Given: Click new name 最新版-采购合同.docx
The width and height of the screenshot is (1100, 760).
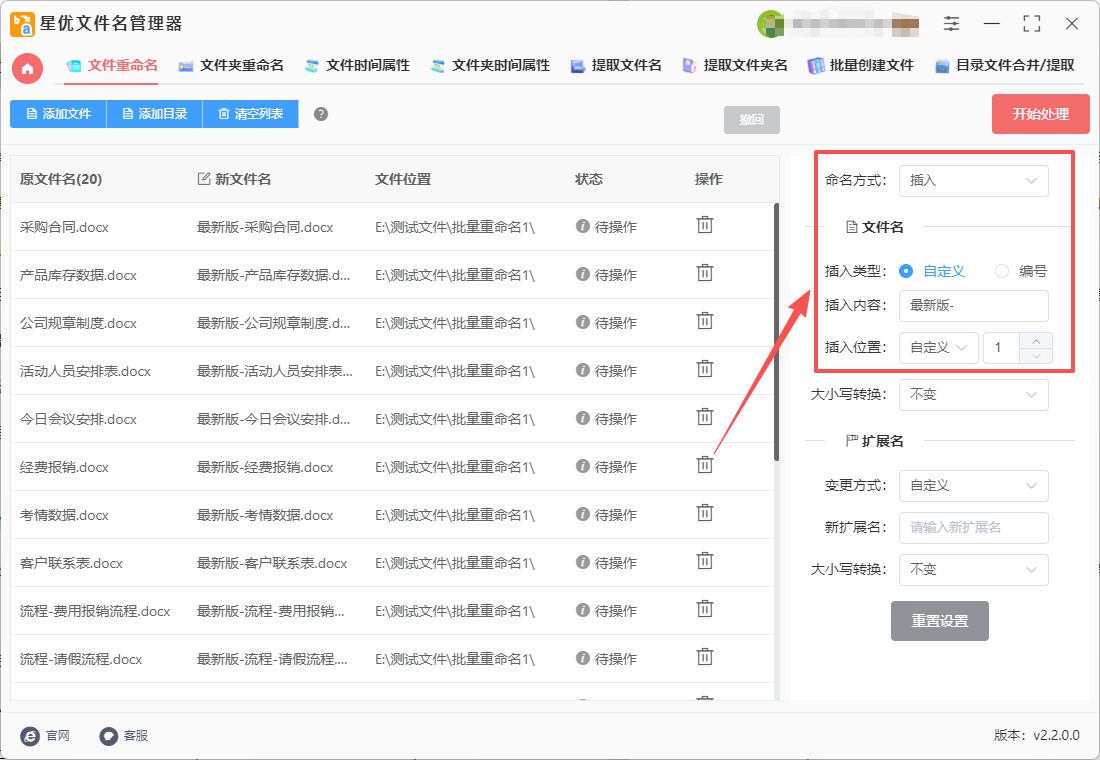Looking at the screenshot, I should [x=265, y=227].
